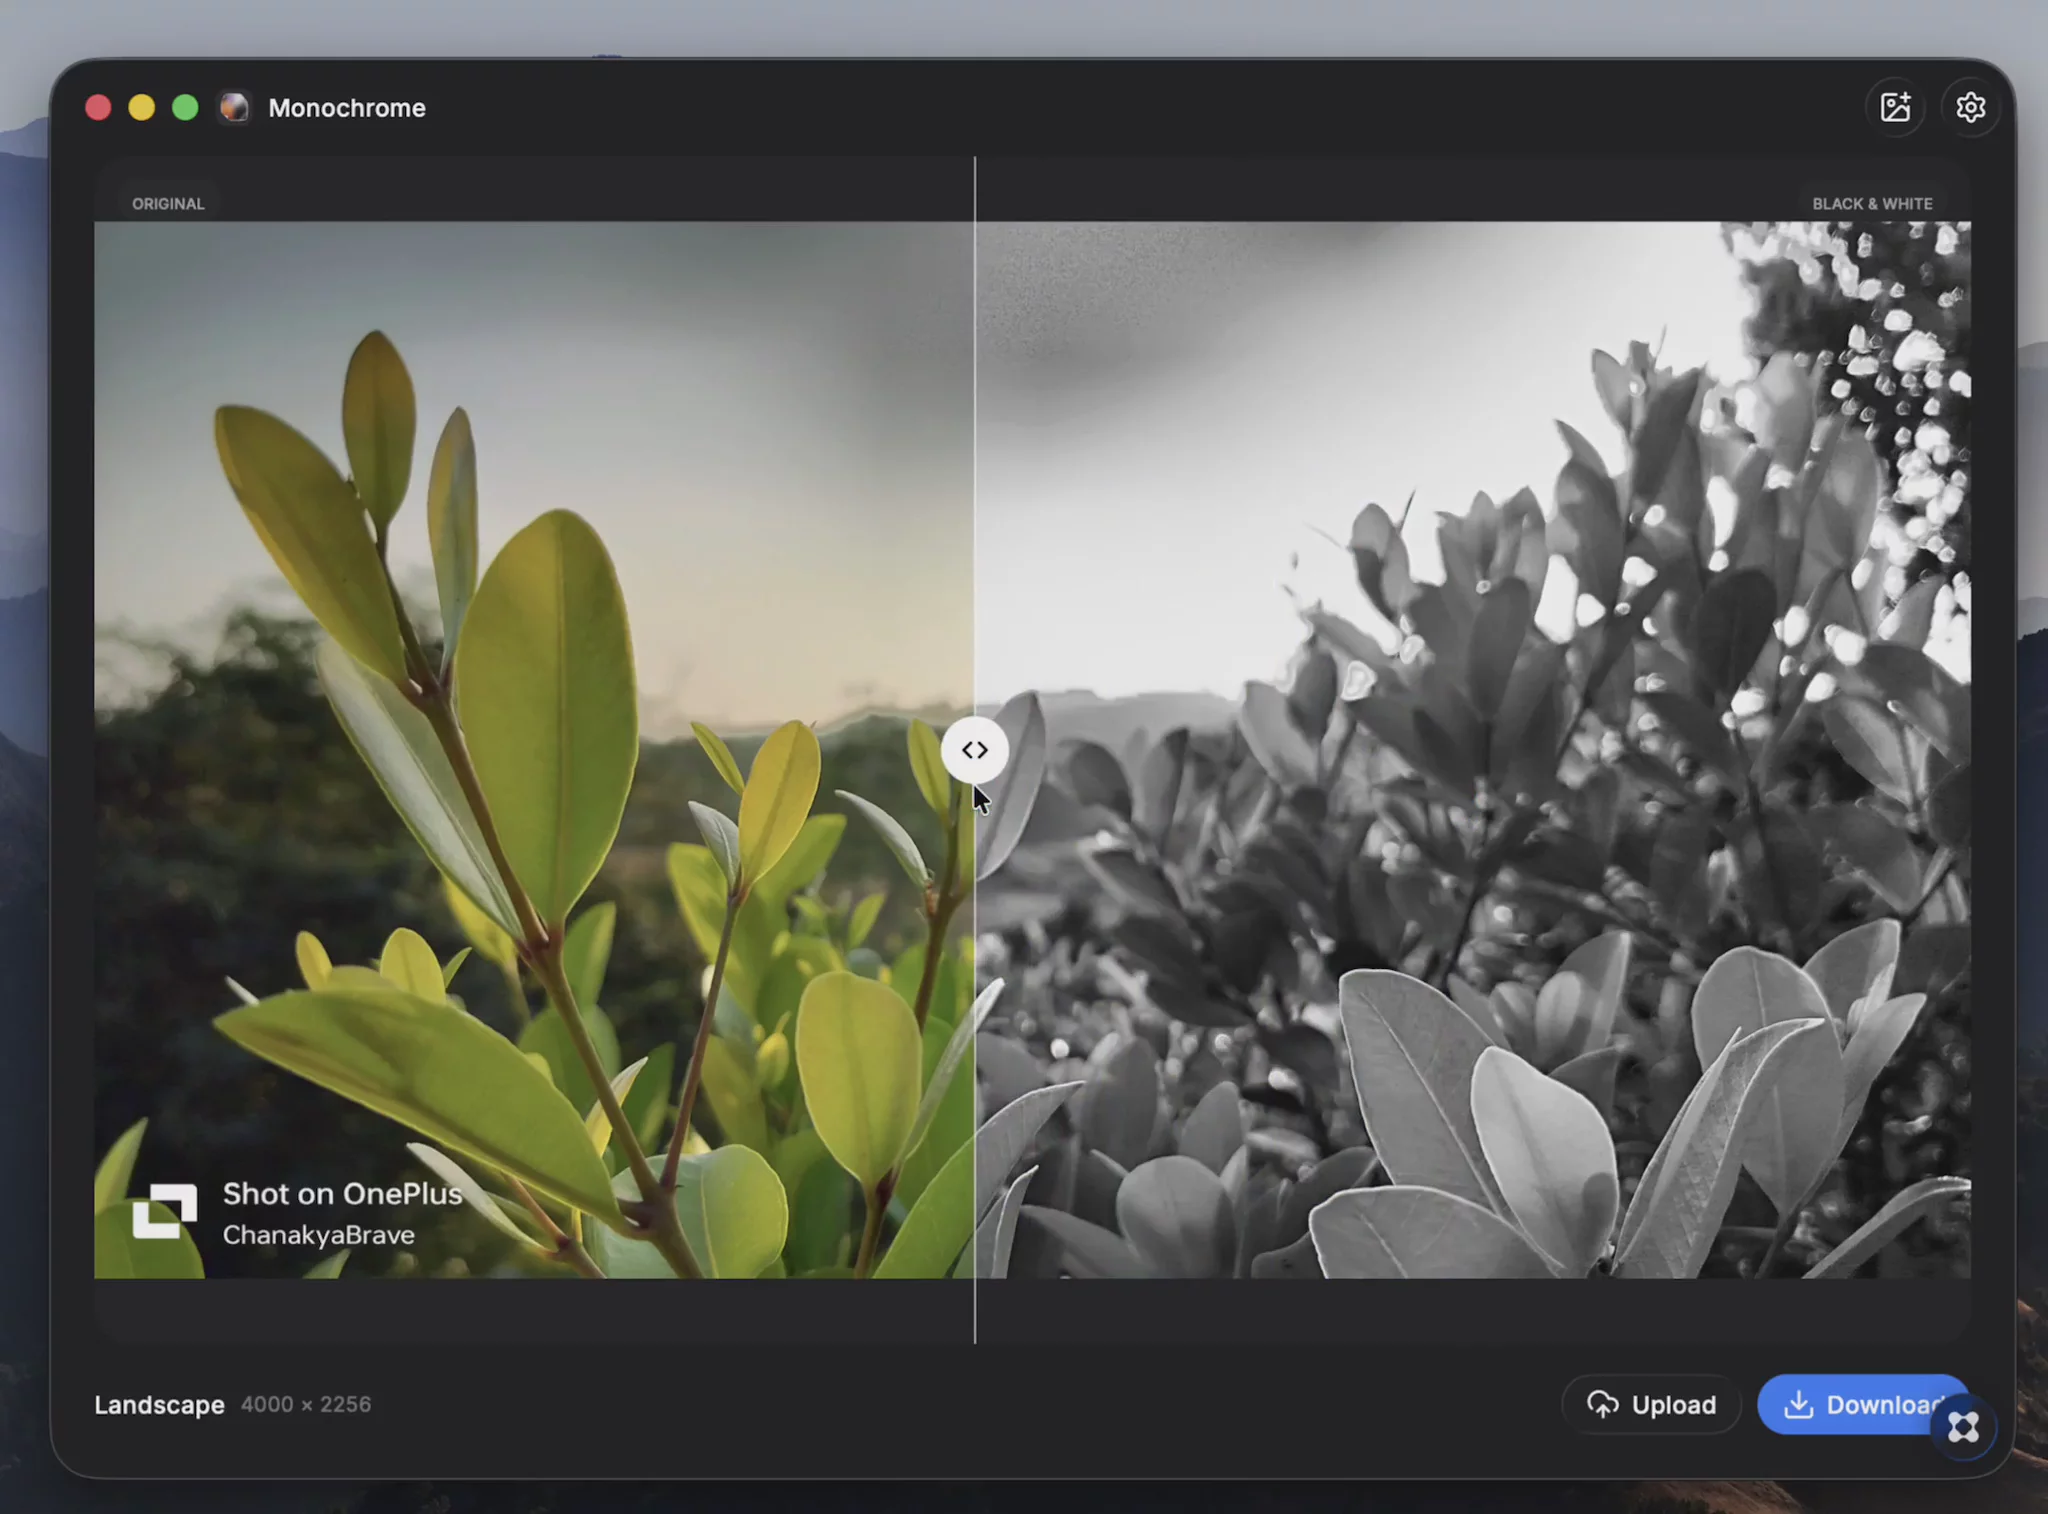Click the cloud arrow icon in the Upload button
The width and height of the screenshot is (2048, 1514).
coord(1602,1404)
